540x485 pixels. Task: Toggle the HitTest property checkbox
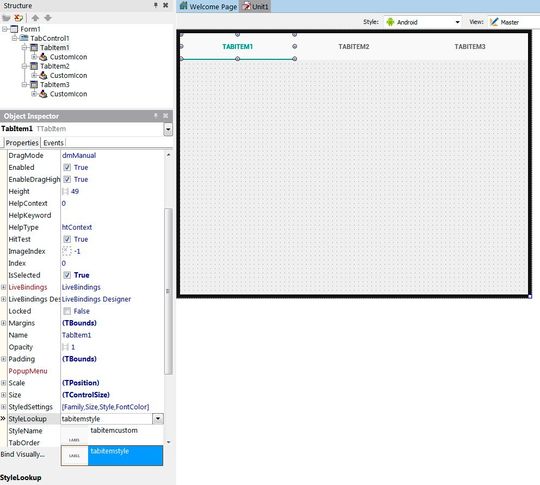coord(67,239)
